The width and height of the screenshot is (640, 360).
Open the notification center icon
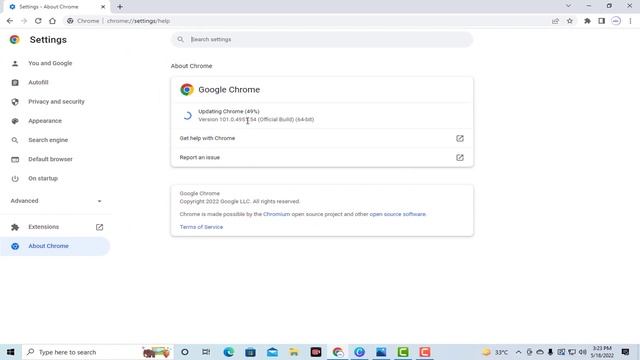625,352
